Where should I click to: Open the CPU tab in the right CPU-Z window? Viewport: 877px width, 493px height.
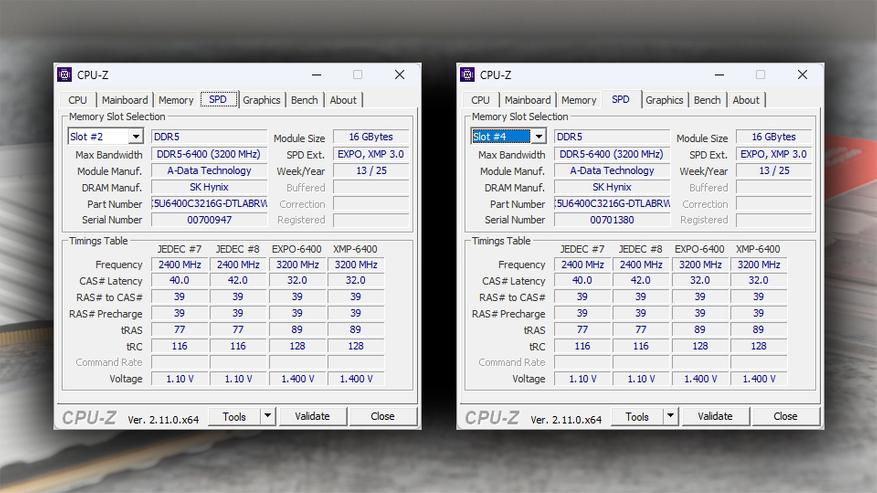(x=480, y=100)
